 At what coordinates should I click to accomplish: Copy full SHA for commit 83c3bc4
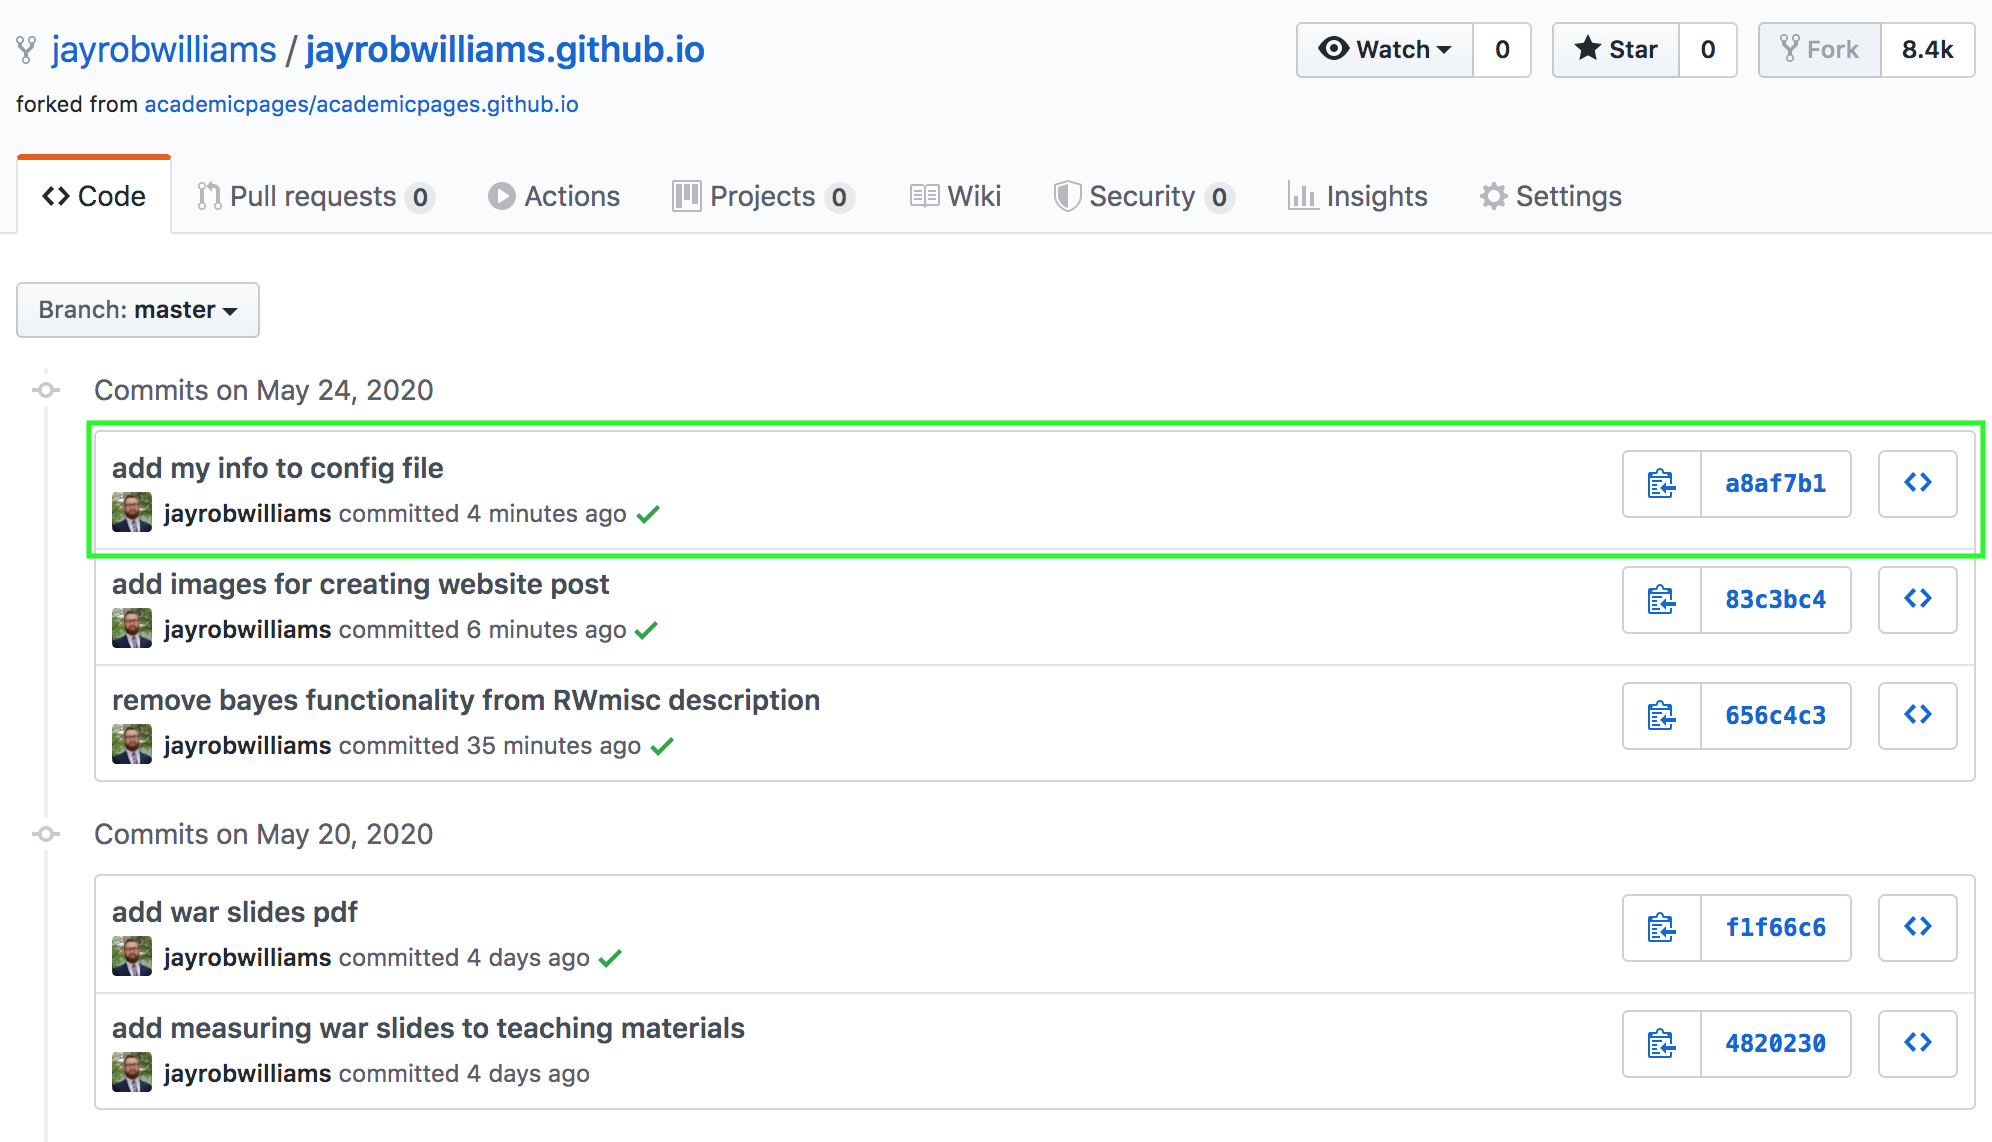click(x=1661, y=600)
